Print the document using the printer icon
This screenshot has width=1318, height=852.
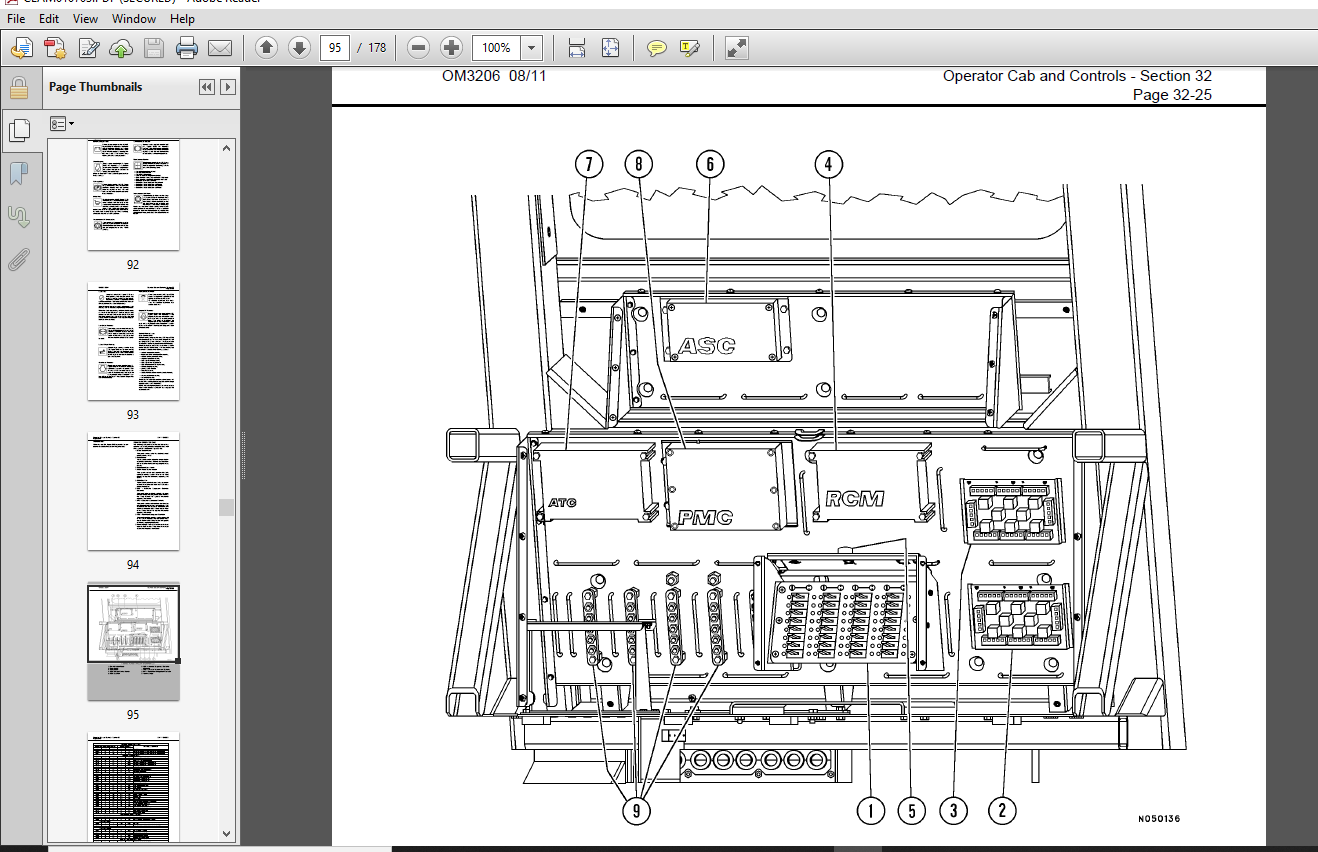187,47
